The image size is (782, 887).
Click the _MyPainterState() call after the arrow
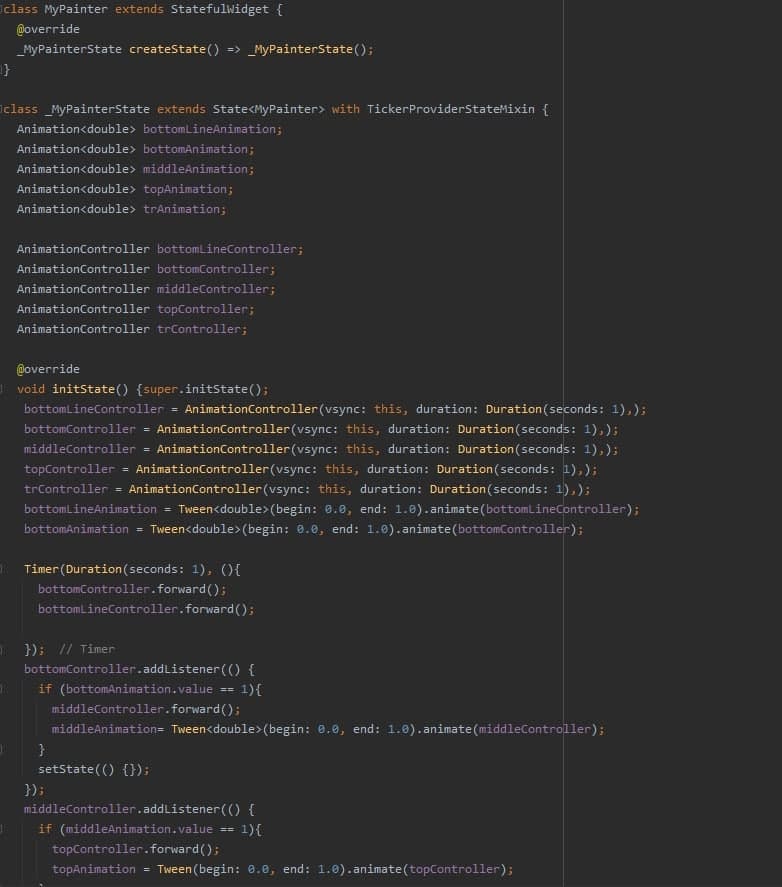pyautogui.click(x=310, y=49)
